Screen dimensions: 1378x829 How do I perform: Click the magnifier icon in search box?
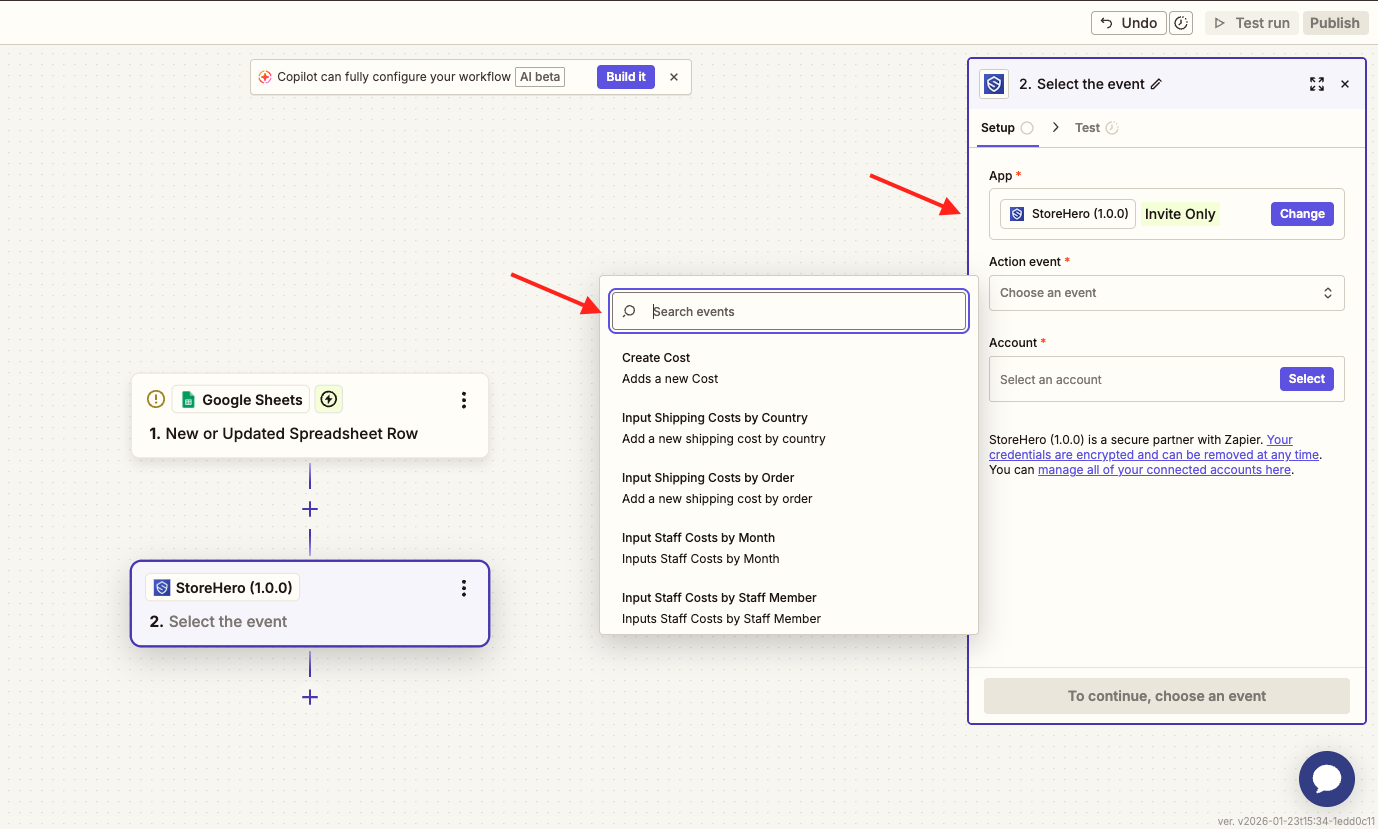pyautogui.click(x=629, y=312)
